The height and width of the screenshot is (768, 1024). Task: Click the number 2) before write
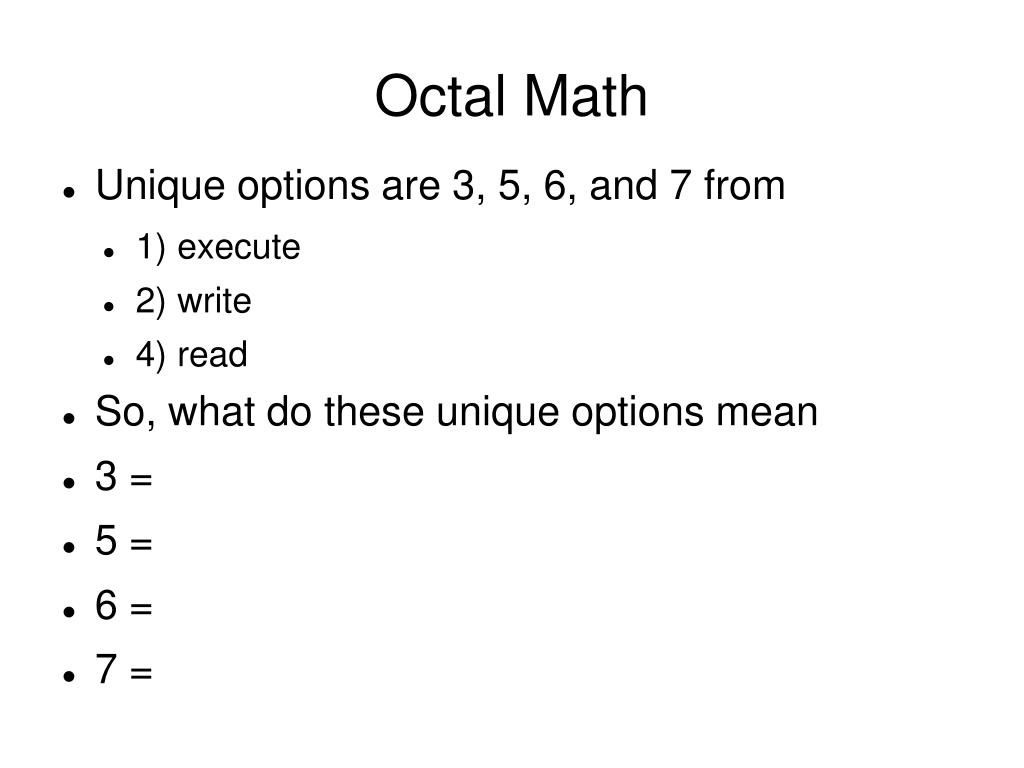(x=150, y=302)
